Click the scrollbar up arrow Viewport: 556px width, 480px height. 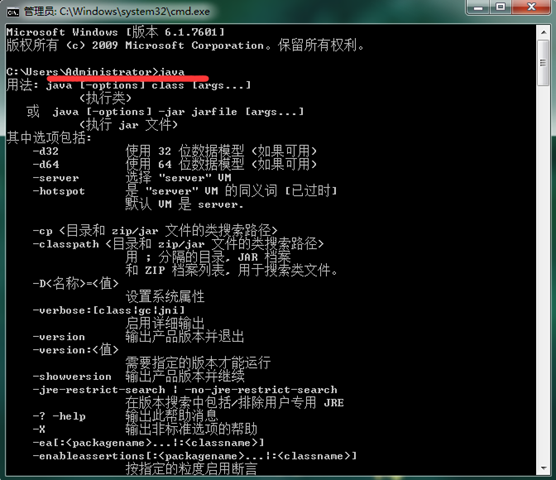[543, 32]
